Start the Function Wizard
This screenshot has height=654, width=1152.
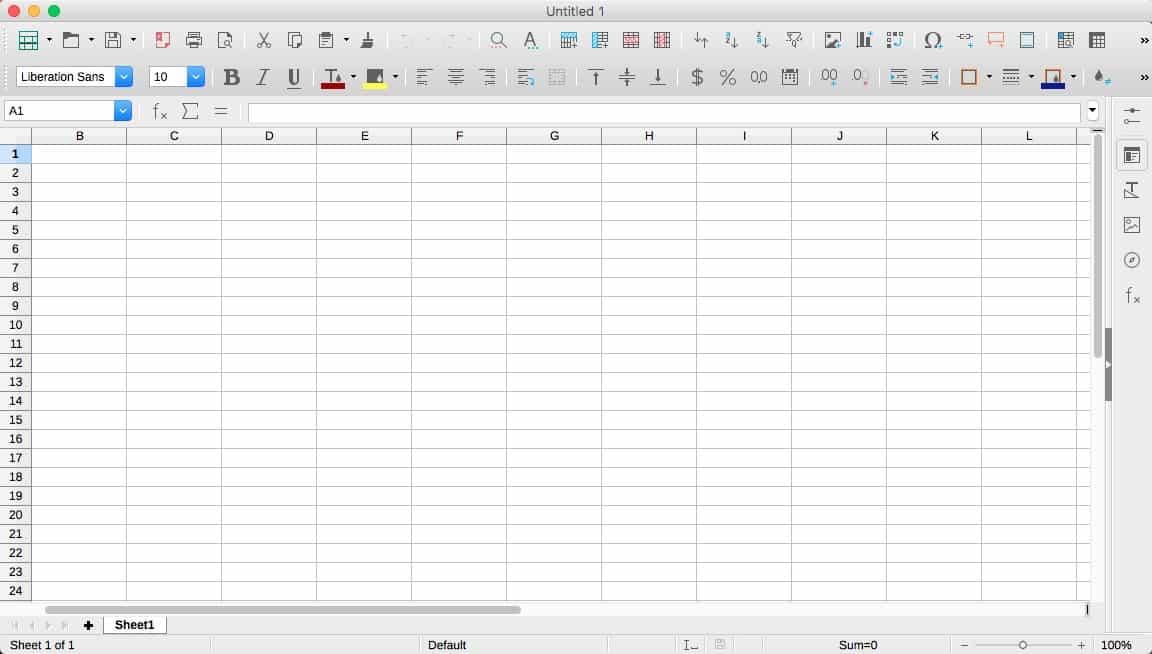coord(159,111)
